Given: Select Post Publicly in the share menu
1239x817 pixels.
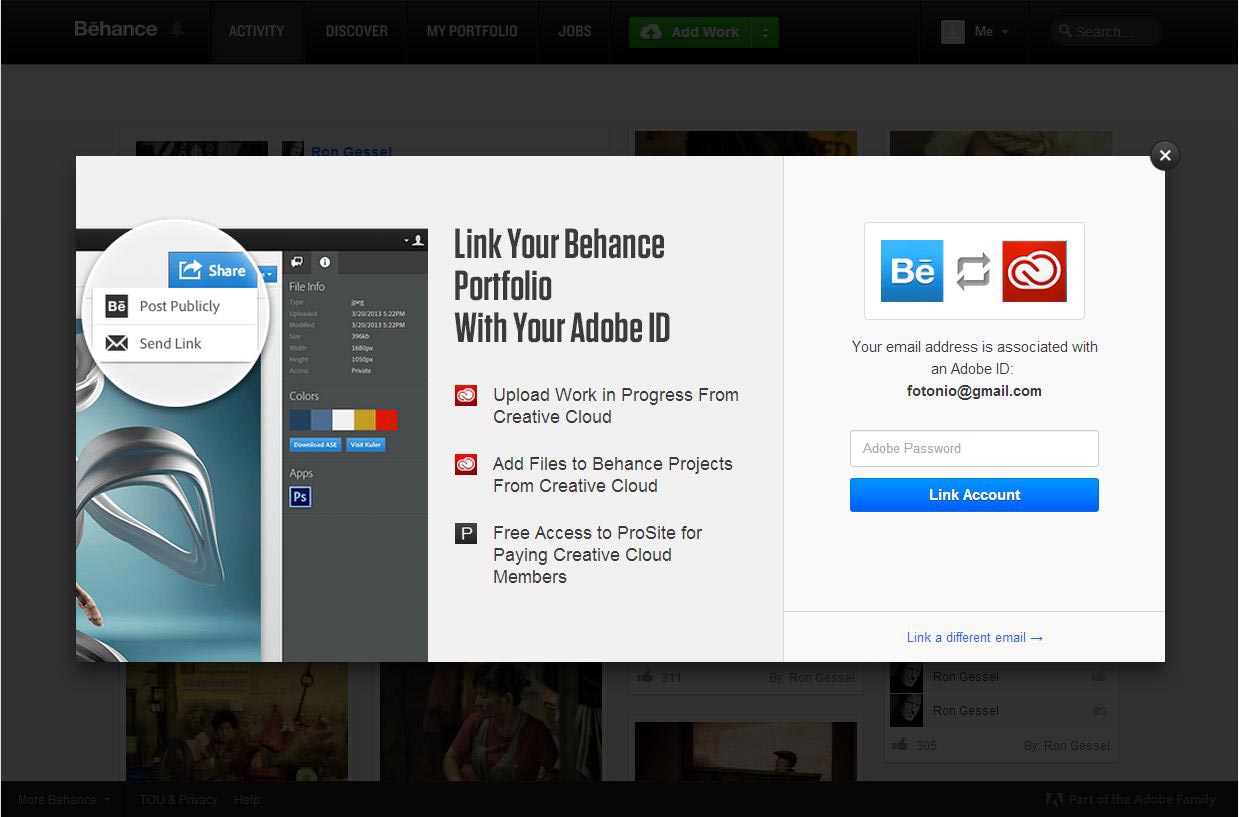Looking at the screenshot, I should coord(176,306).
